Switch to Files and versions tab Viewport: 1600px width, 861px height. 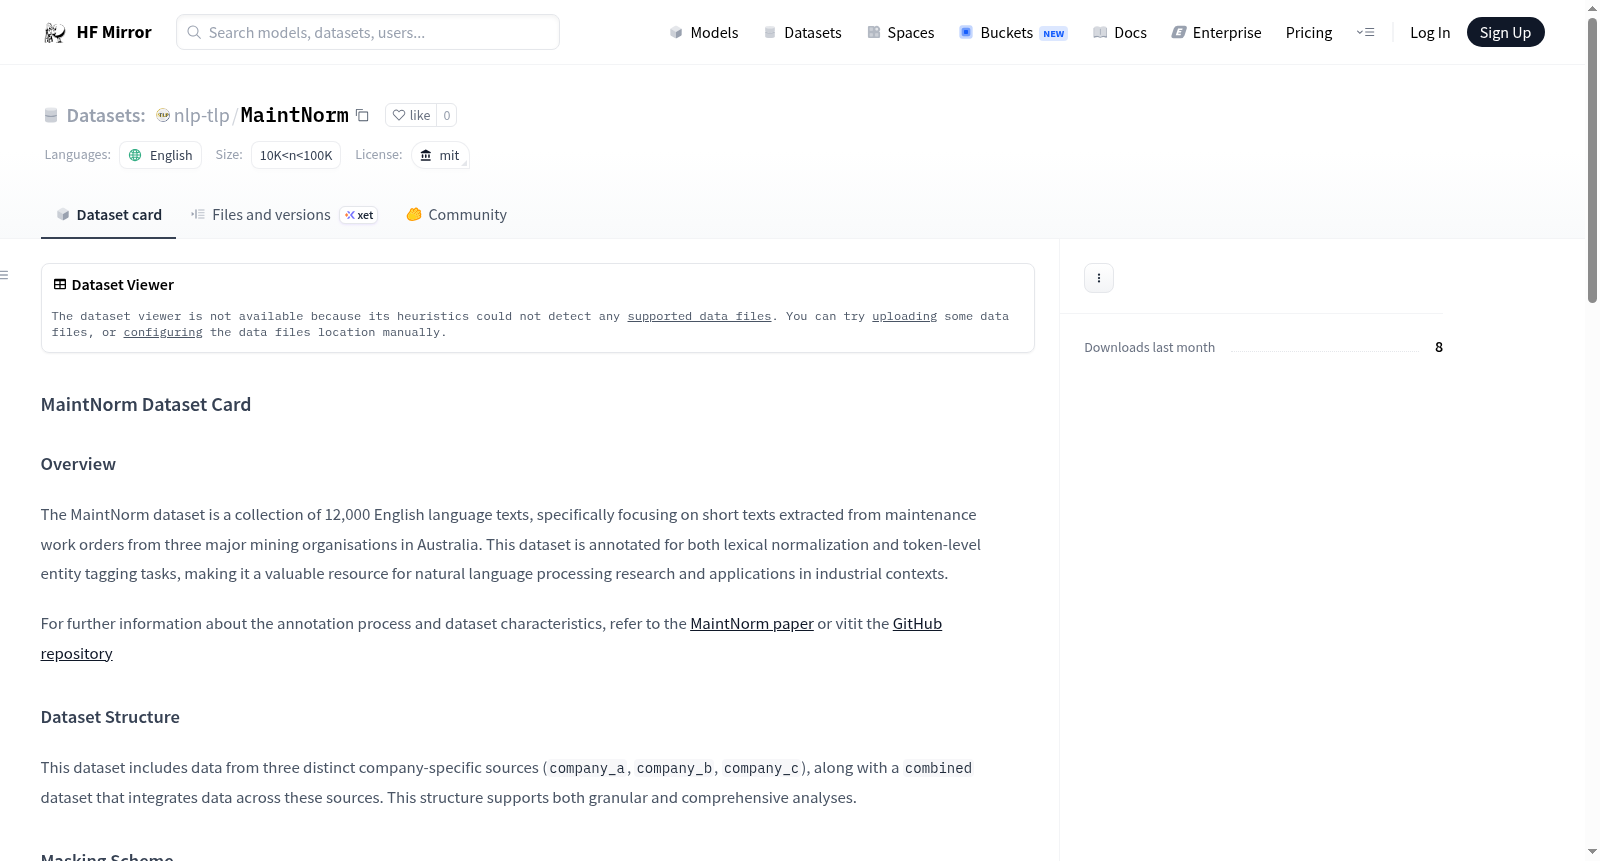coord(284,215)
